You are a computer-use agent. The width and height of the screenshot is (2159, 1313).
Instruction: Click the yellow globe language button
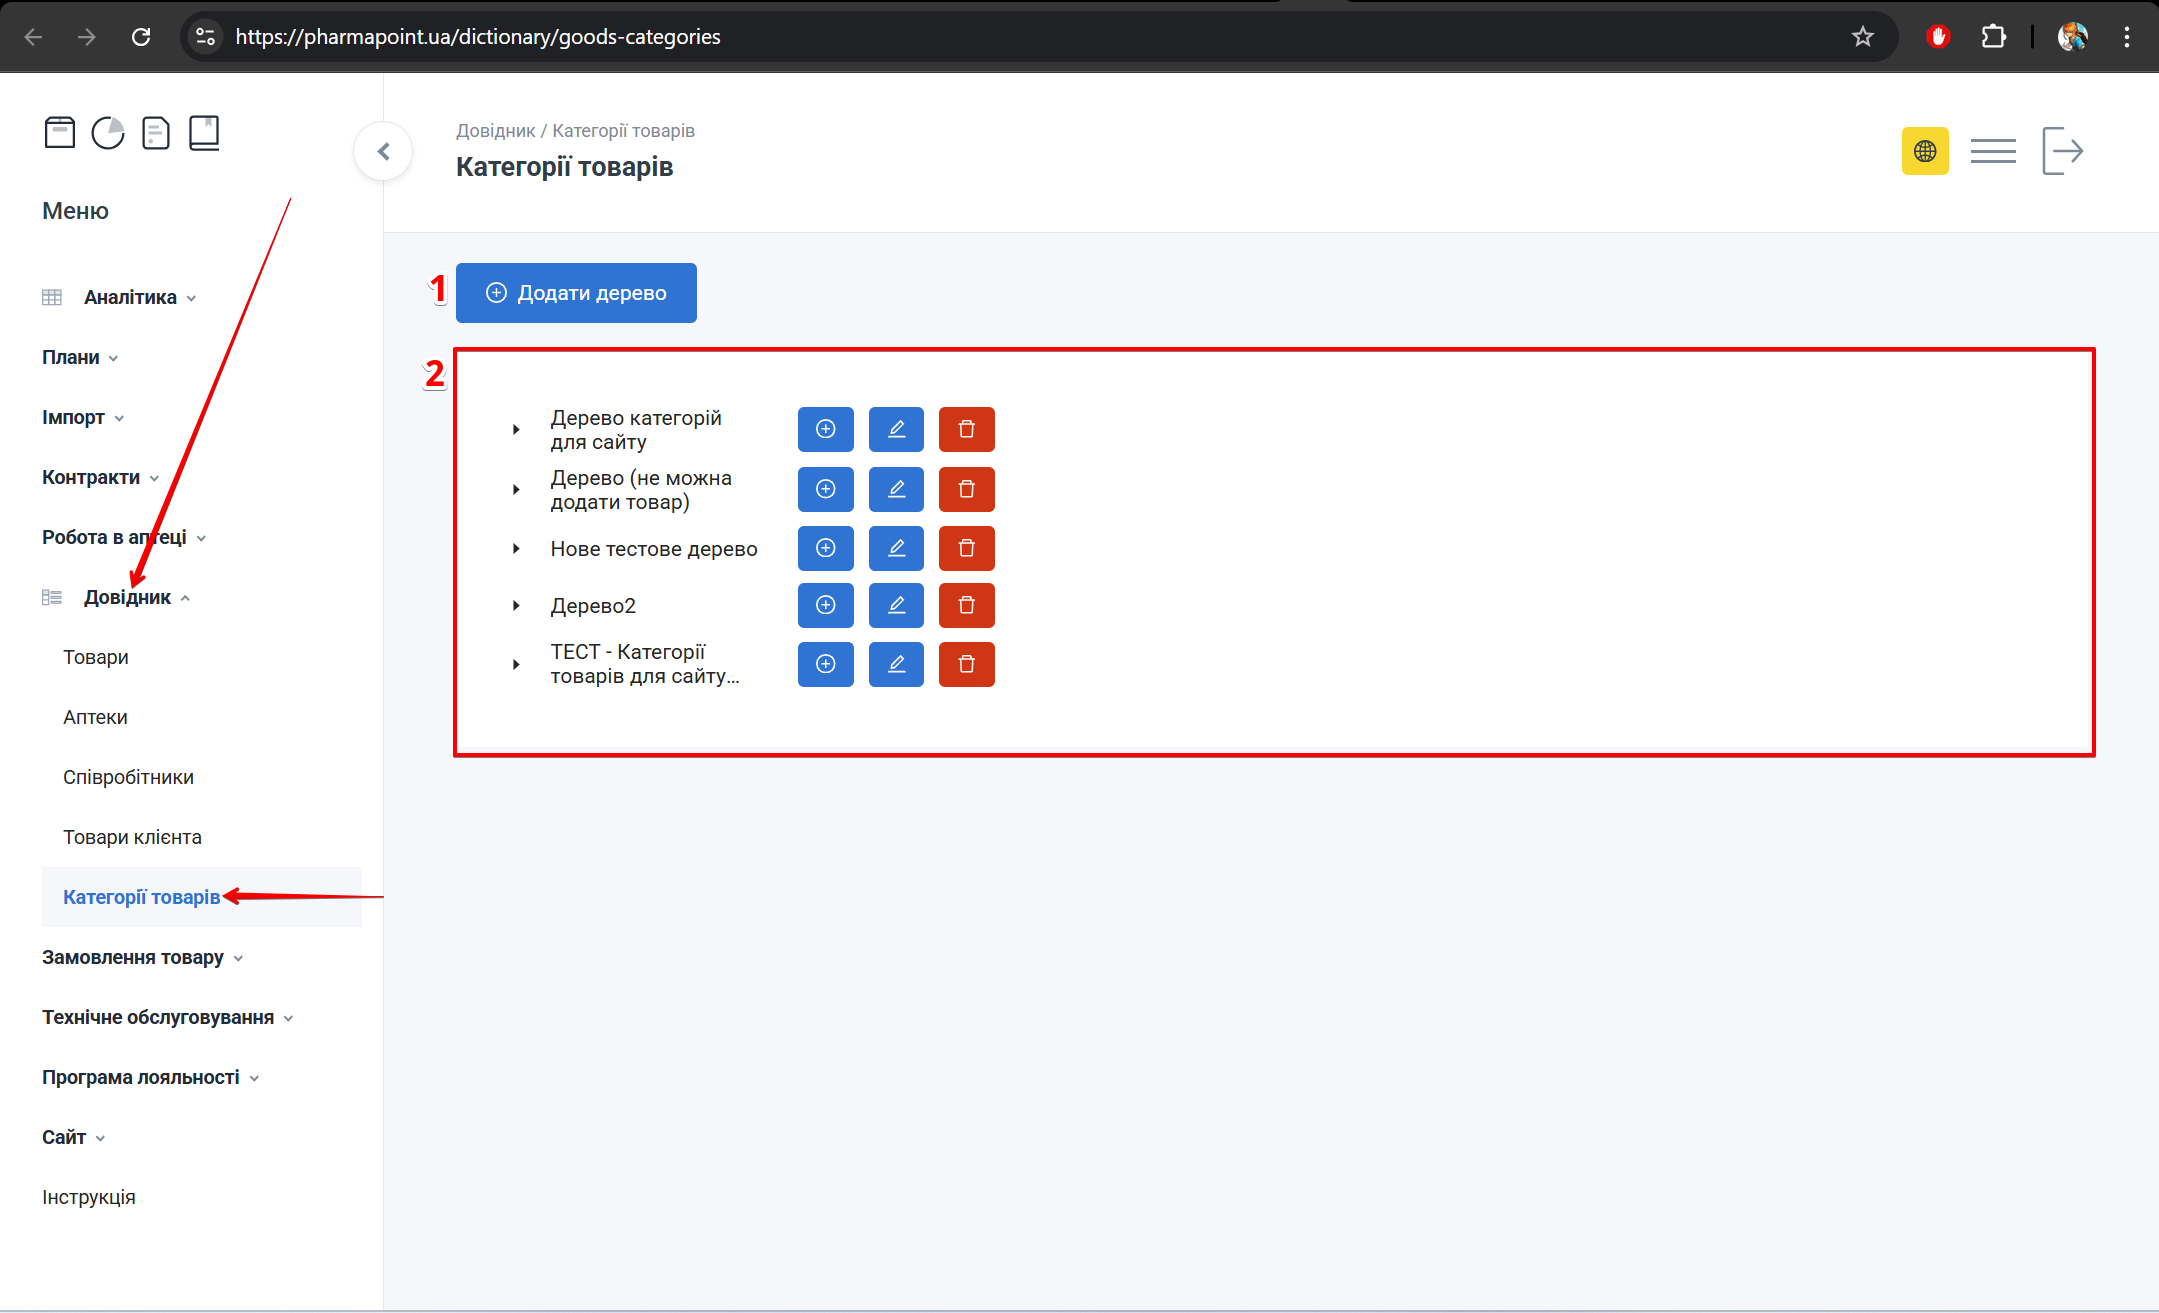click(x=1924, y=151)
